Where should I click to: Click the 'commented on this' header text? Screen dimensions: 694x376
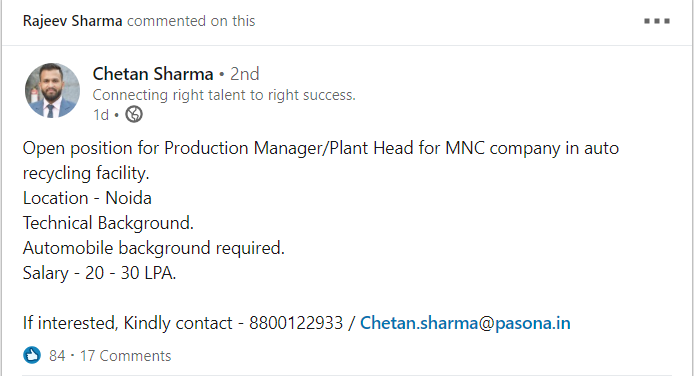coord(191,21)
